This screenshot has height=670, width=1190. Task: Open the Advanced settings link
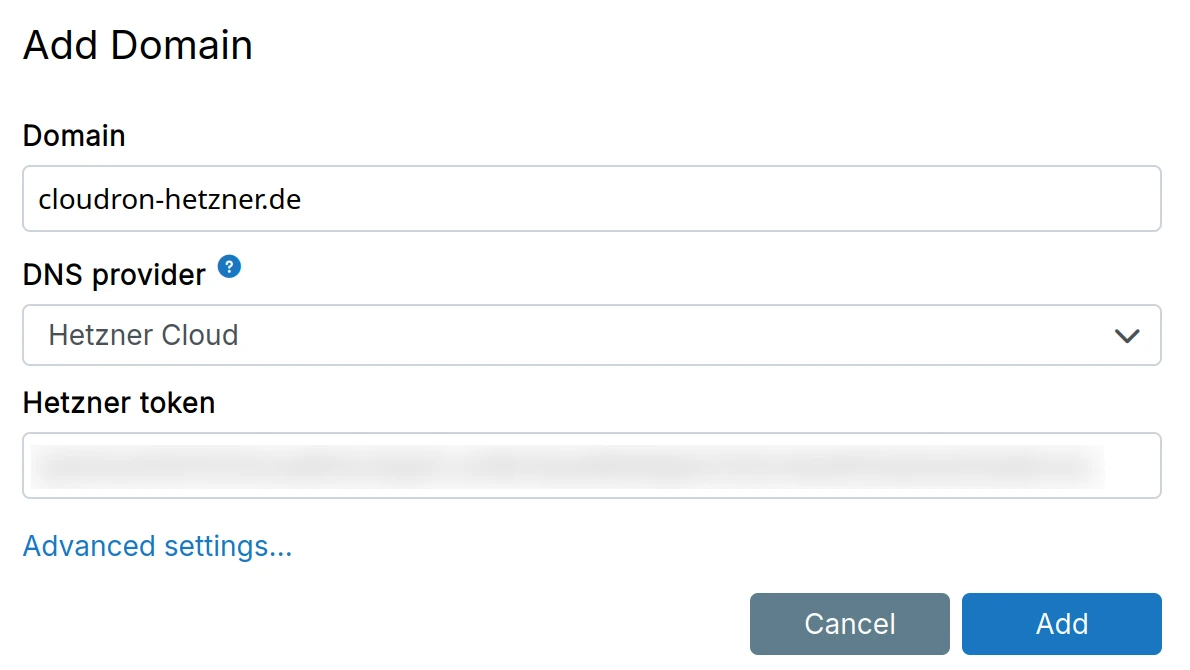point(157,546)
